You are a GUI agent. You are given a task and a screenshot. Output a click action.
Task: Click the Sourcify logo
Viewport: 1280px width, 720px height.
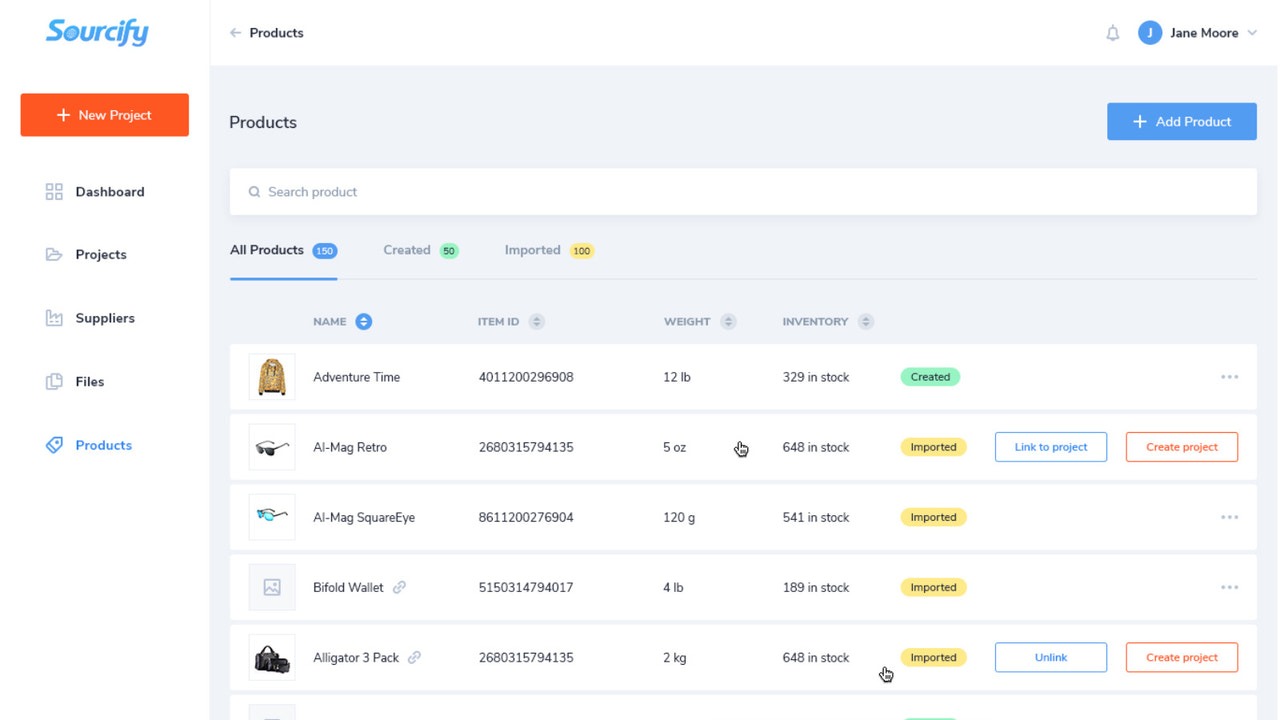[x=97, y=32]
